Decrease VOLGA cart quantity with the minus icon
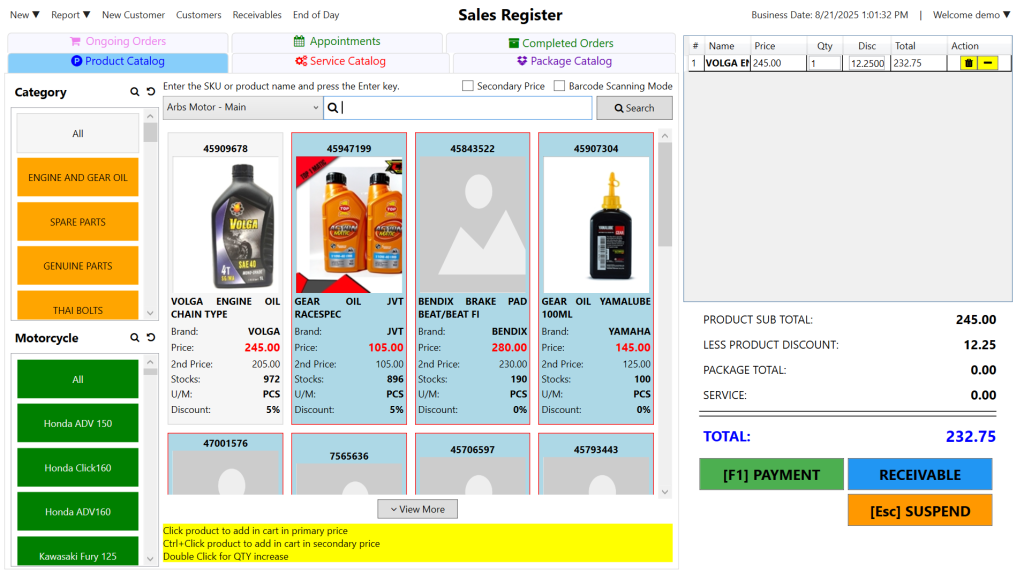The width and height of the screenshot is (1024, 571). (x=988, y=63)
